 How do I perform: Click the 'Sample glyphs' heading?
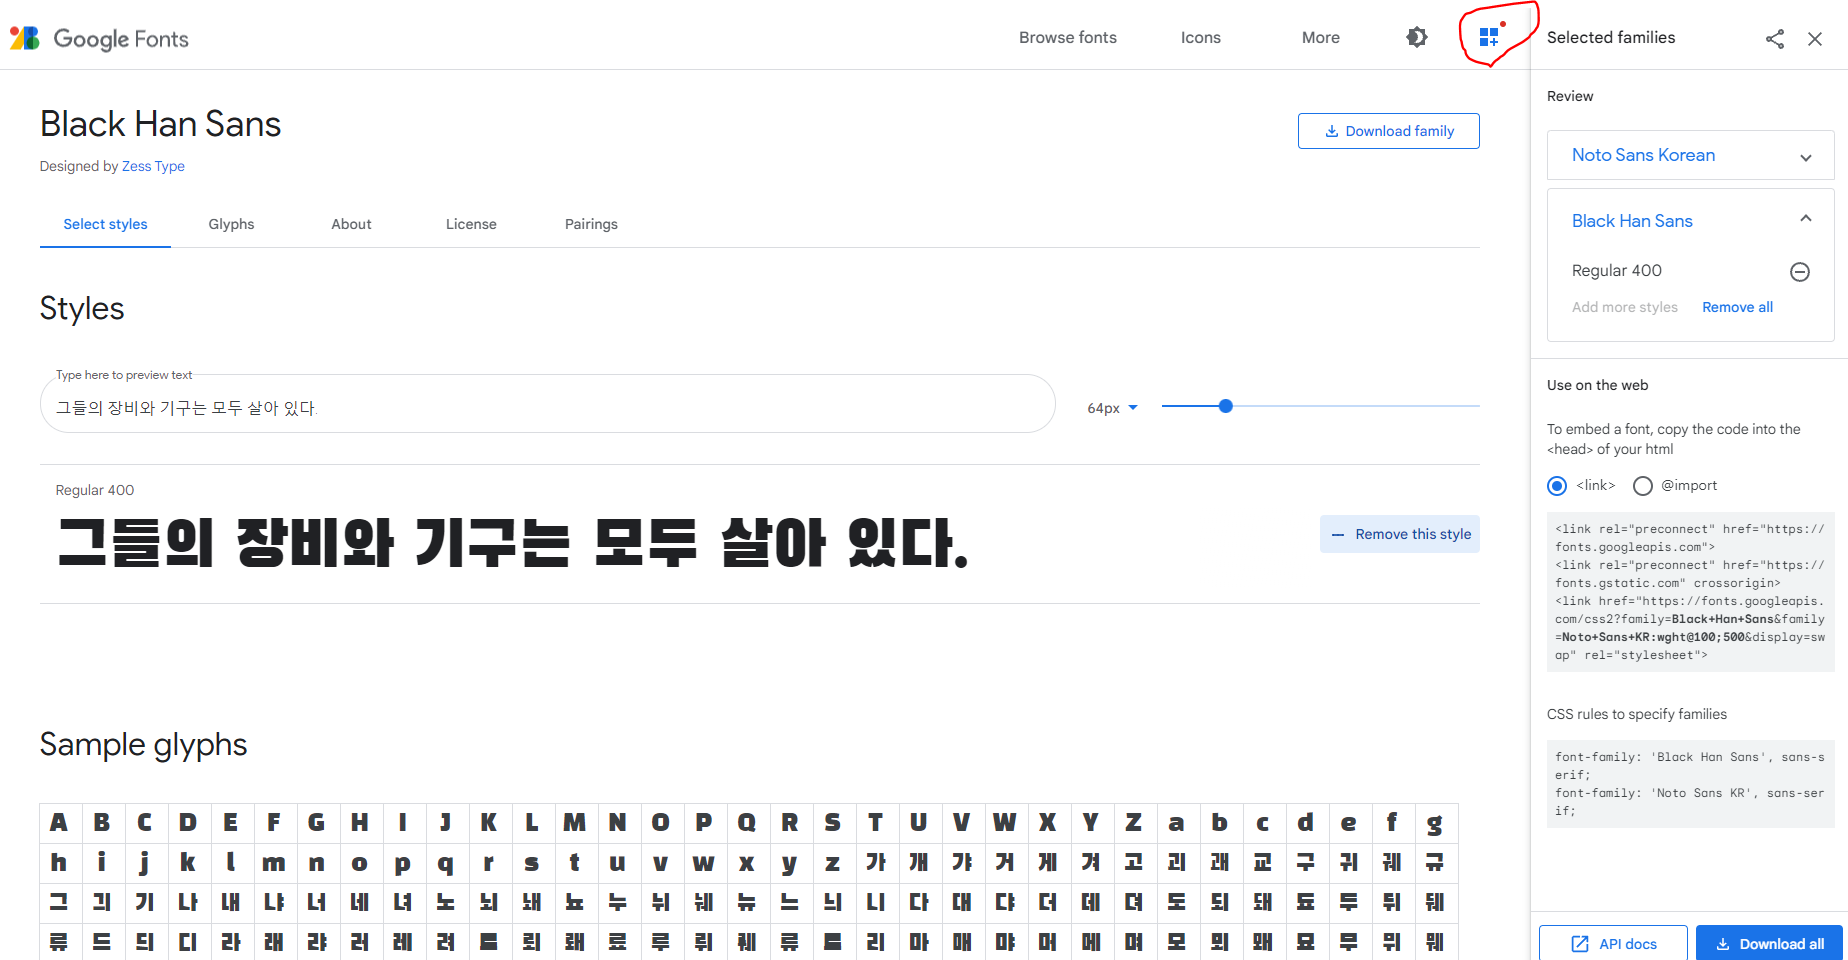[x=144, y=745]
